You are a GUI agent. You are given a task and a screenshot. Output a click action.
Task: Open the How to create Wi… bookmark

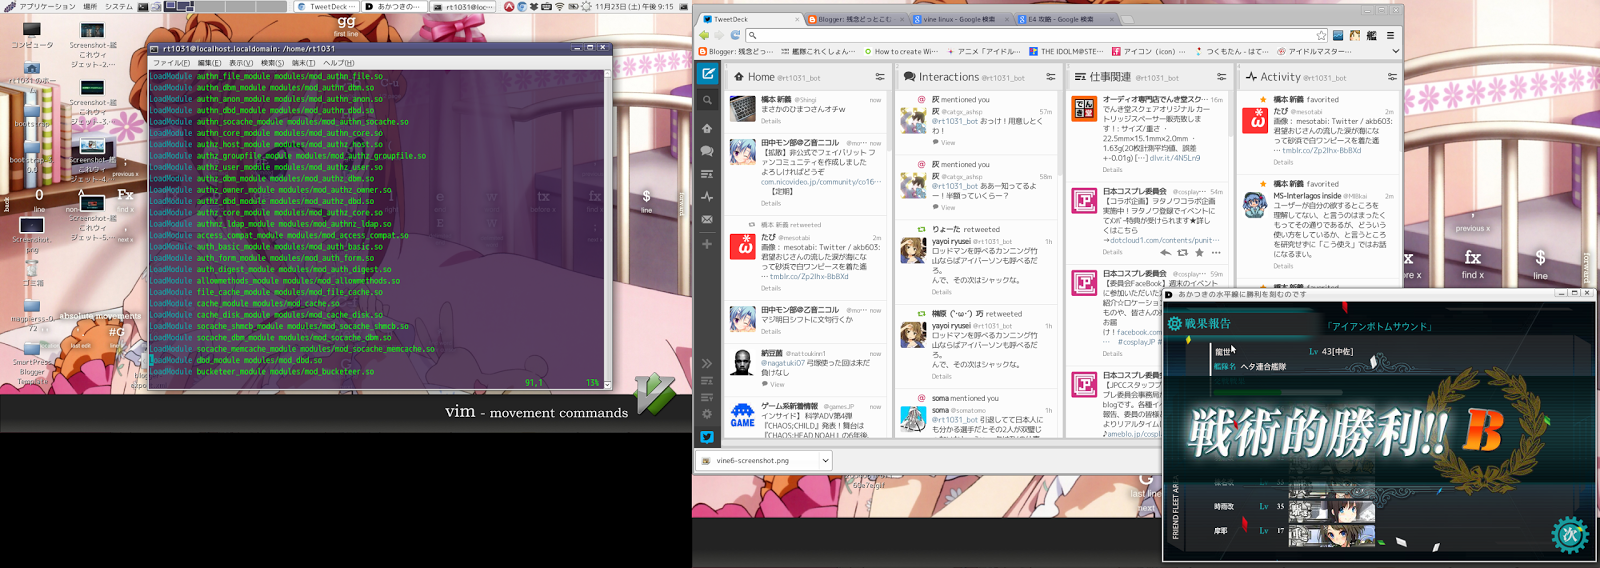coord(901,51)
